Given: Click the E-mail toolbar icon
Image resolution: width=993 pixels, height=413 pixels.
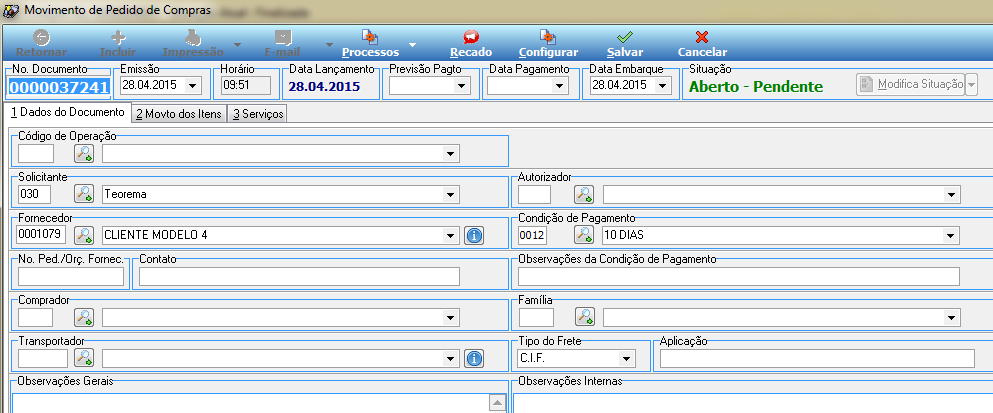Looking at the screenshot, I should pyautogui.click(x=282, y=37).
